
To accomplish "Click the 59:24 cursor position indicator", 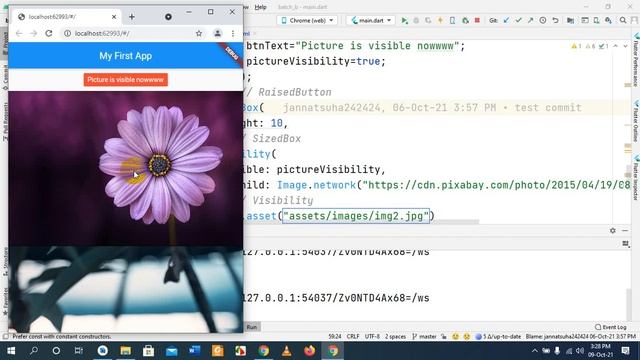I will [x=335, y=337].
